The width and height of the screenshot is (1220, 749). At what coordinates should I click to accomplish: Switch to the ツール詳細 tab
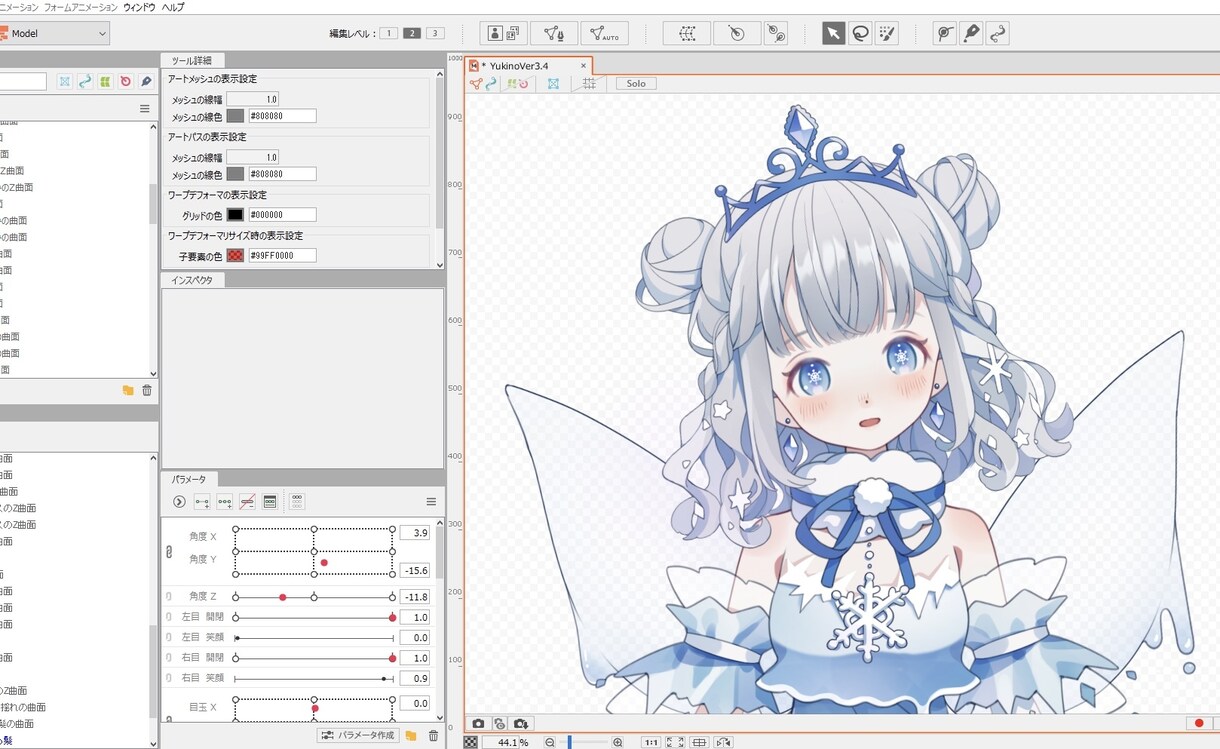tap(193, 60)
